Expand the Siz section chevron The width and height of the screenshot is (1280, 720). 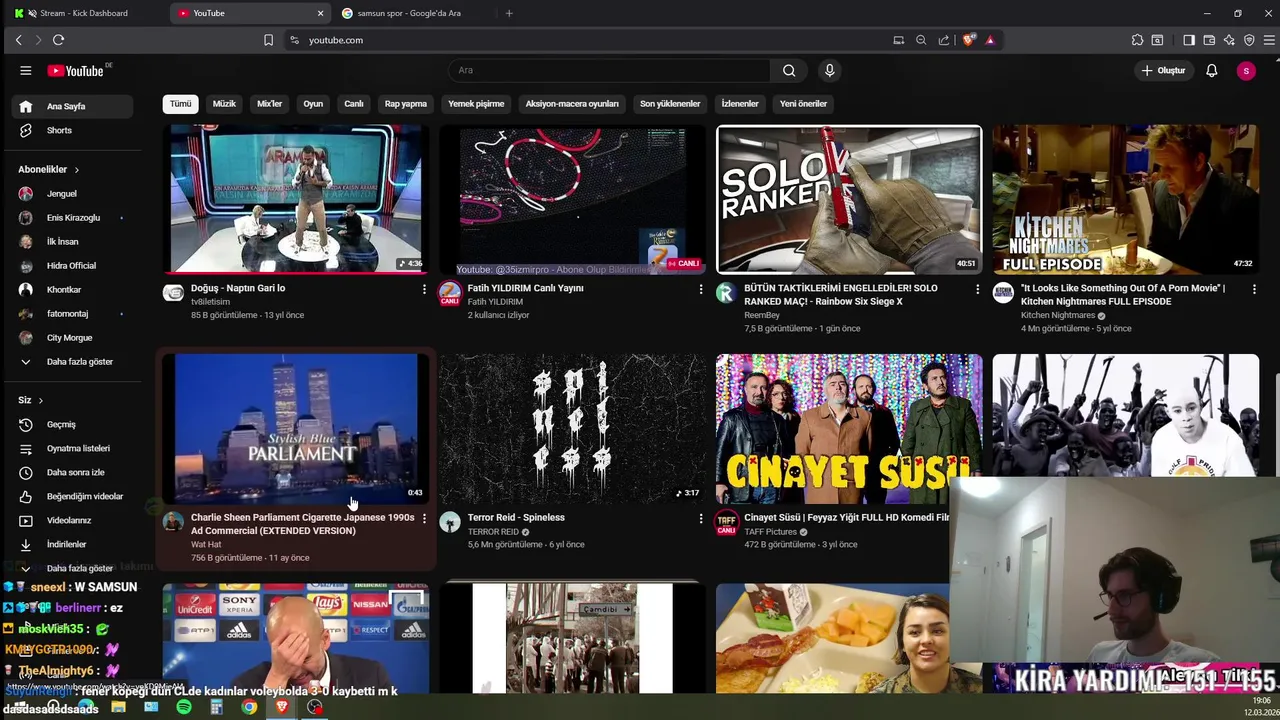40,400
